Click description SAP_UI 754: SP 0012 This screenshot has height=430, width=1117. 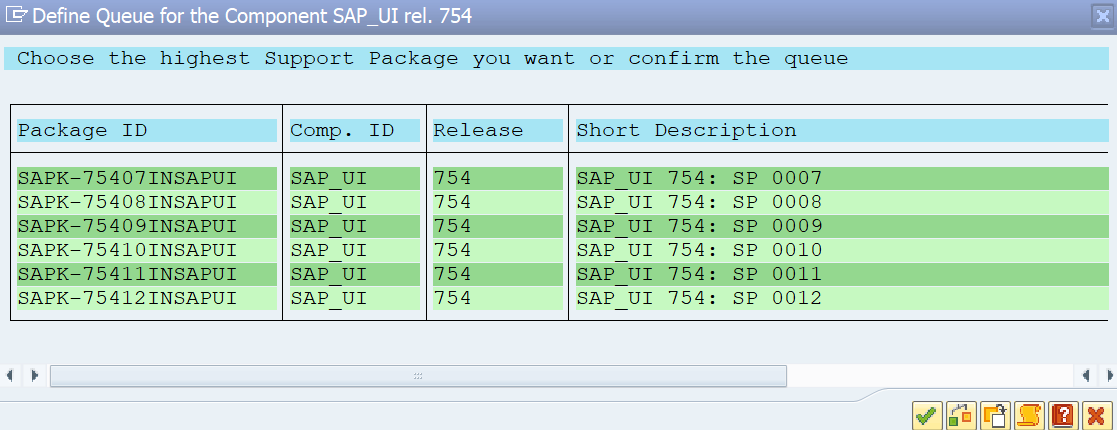point(843,298)
